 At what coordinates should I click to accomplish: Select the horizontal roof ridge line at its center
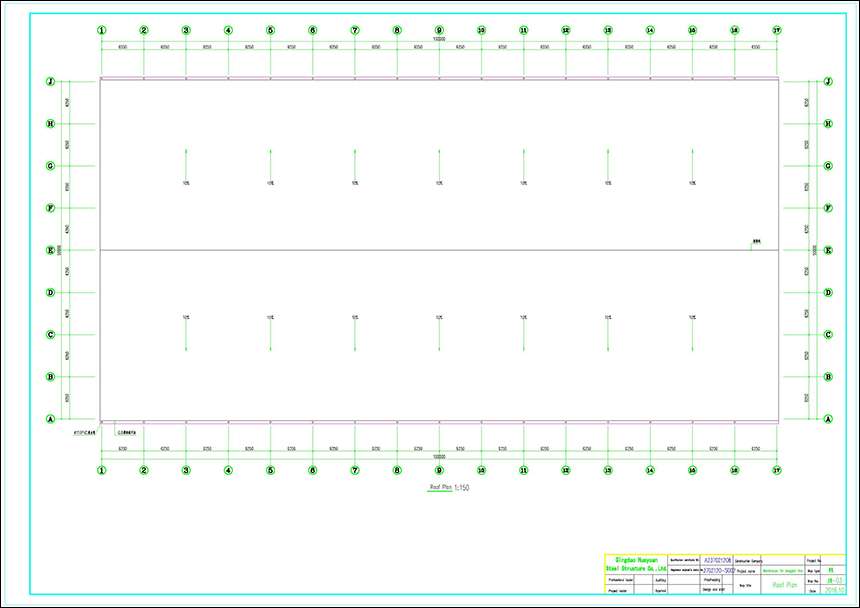(x=439, y=250)
